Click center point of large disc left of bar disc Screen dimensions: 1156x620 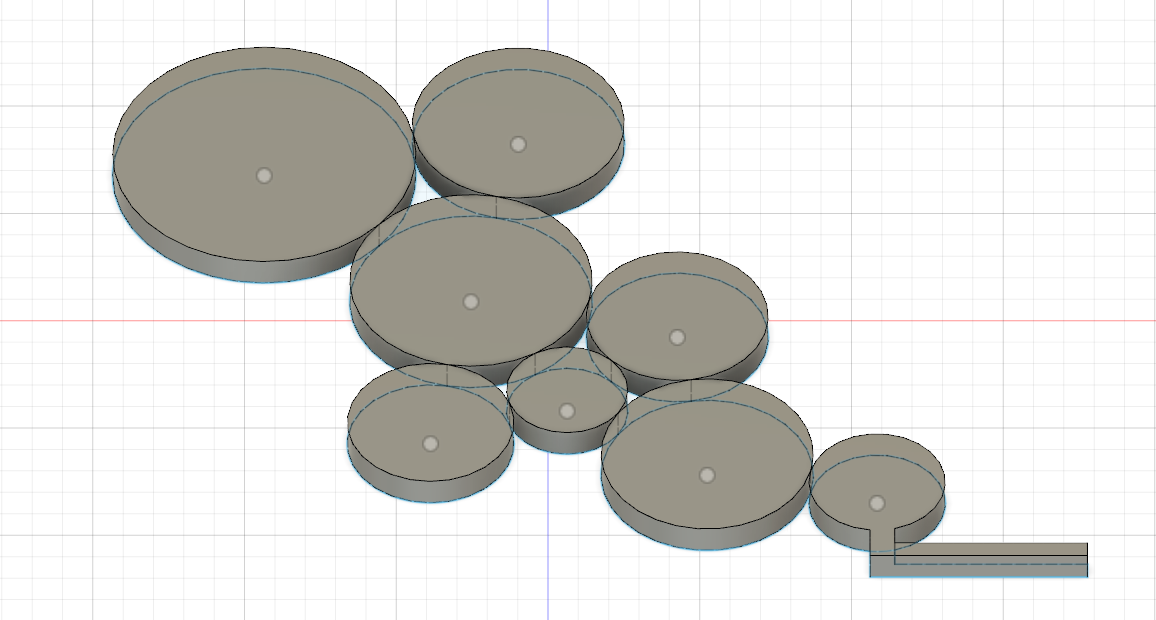pos(707,475)
